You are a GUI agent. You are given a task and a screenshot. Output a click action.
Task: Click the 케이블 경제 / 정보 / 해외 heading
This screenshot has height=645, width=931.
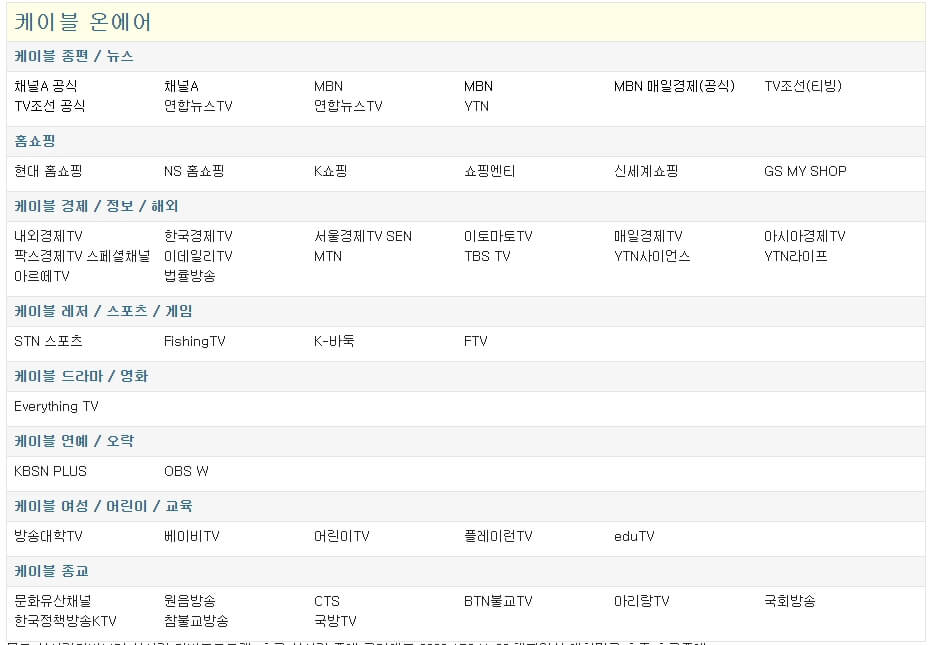(96, 206)
